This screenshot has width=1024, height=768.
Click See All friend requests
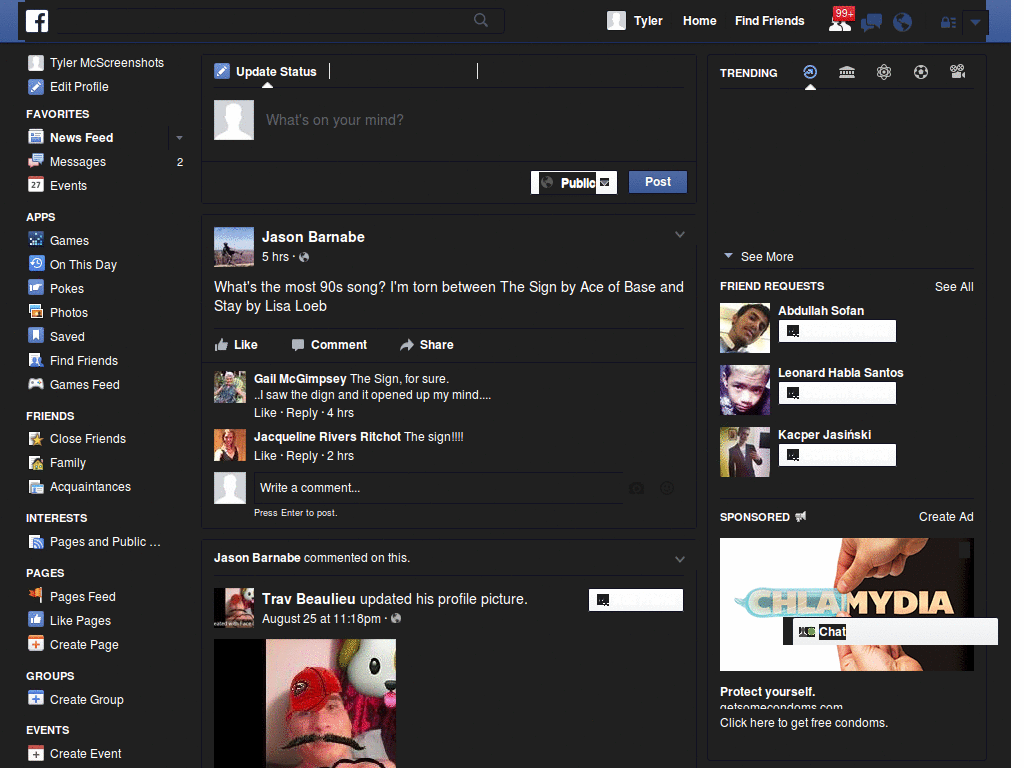(953, 287)
